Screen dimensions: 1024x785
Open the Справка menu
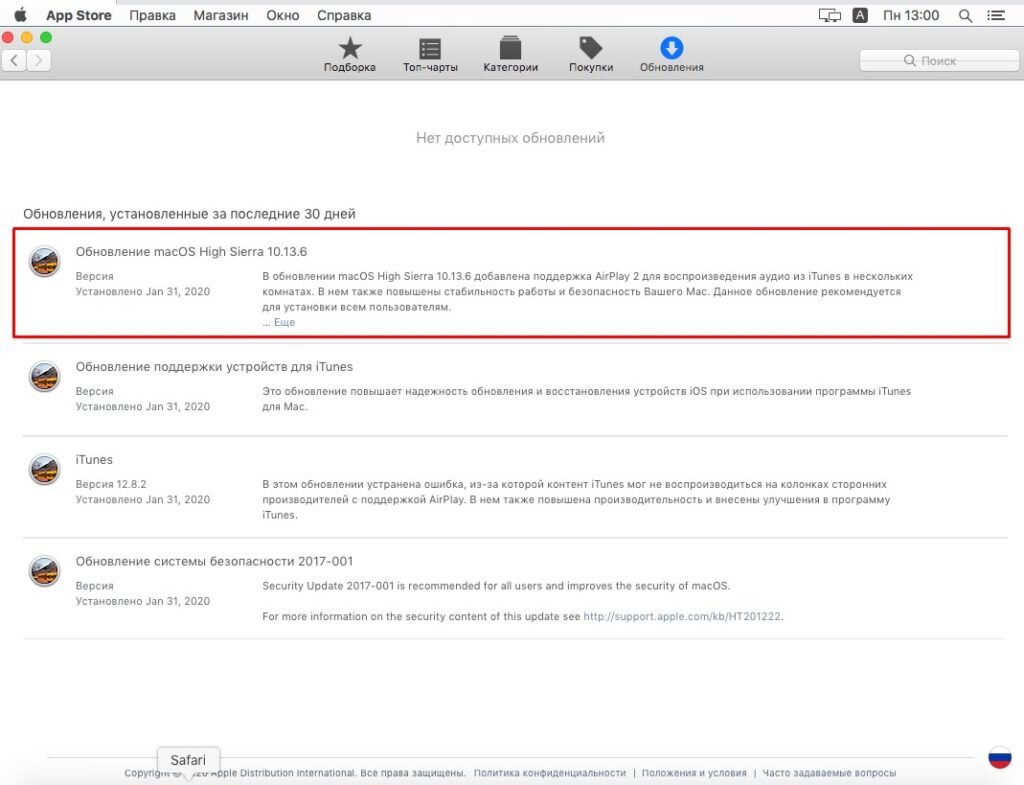344,15
